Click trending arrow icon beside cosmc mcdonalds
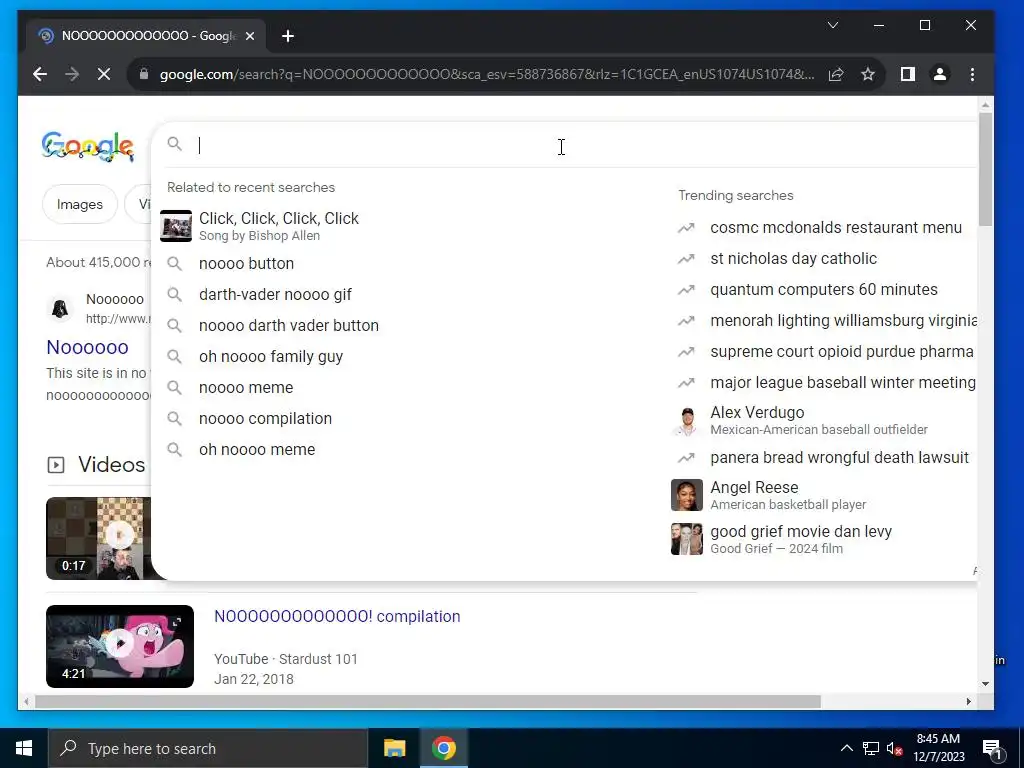1024x768 pixels. [686, 228]
